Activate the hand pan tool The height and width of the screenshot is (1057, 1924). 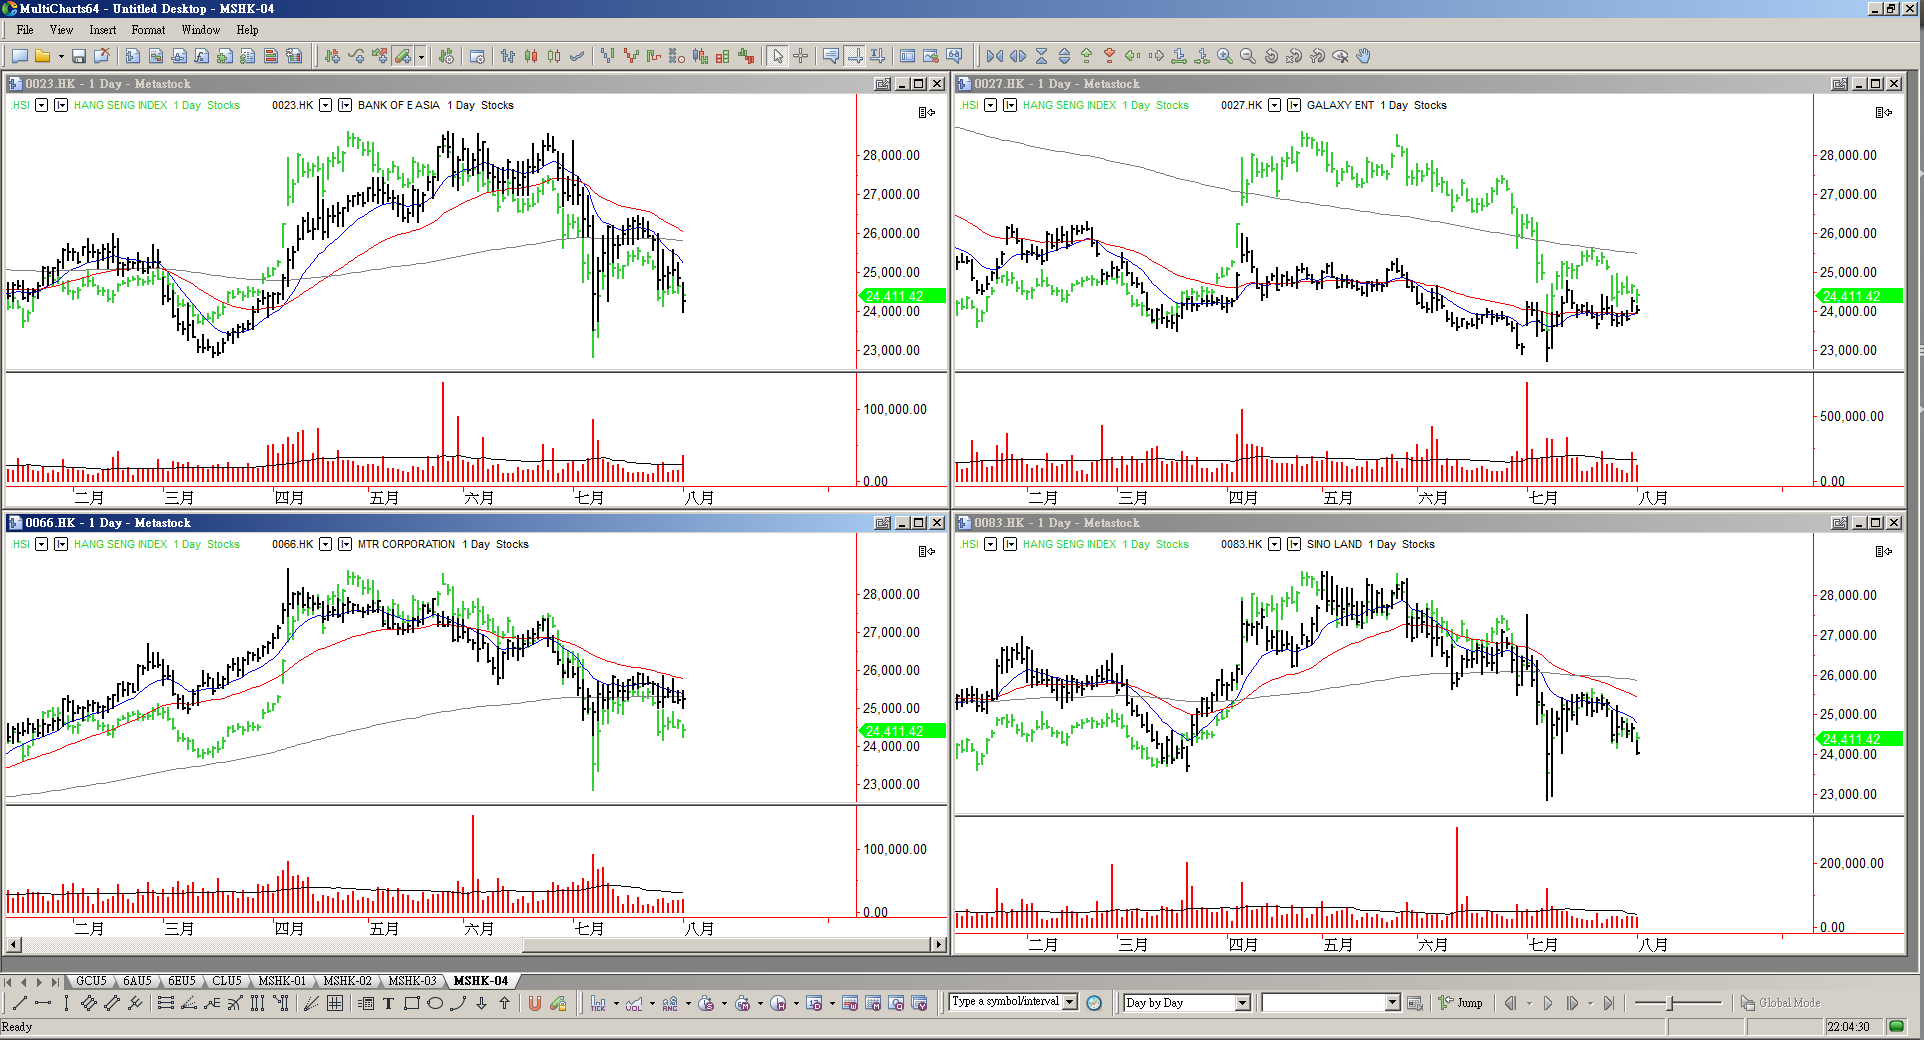(x=1364, y=57)
